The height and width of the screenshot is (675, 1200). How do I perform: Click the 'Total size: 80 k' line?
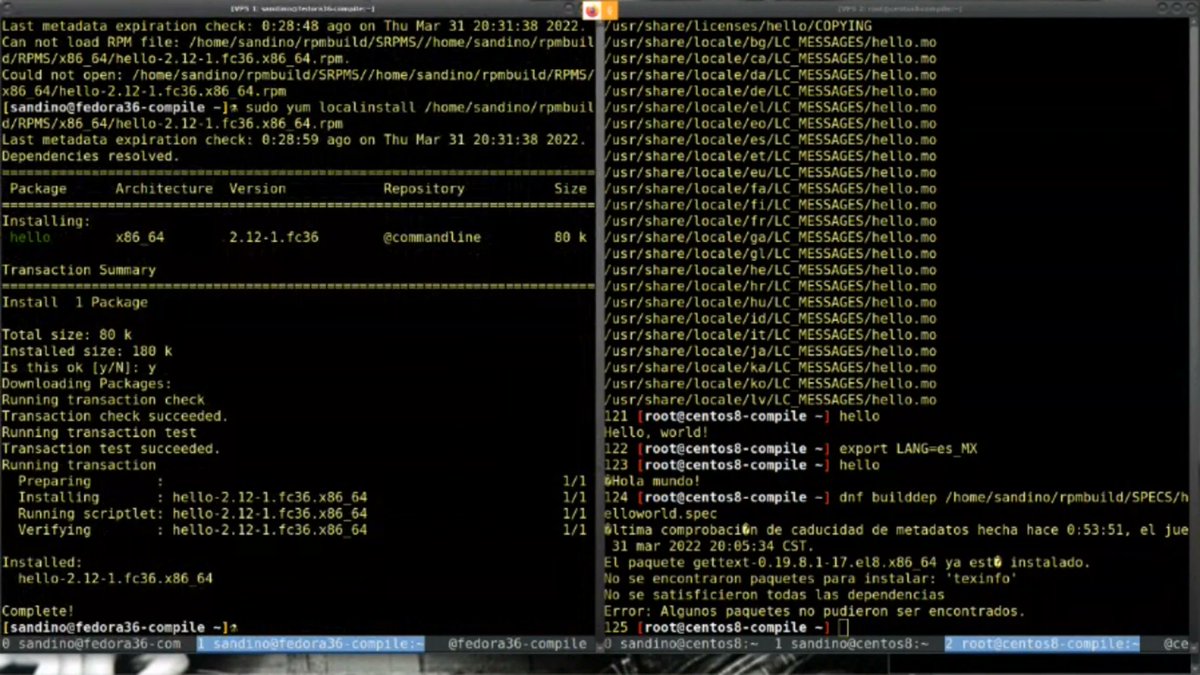tap(67, 335)
